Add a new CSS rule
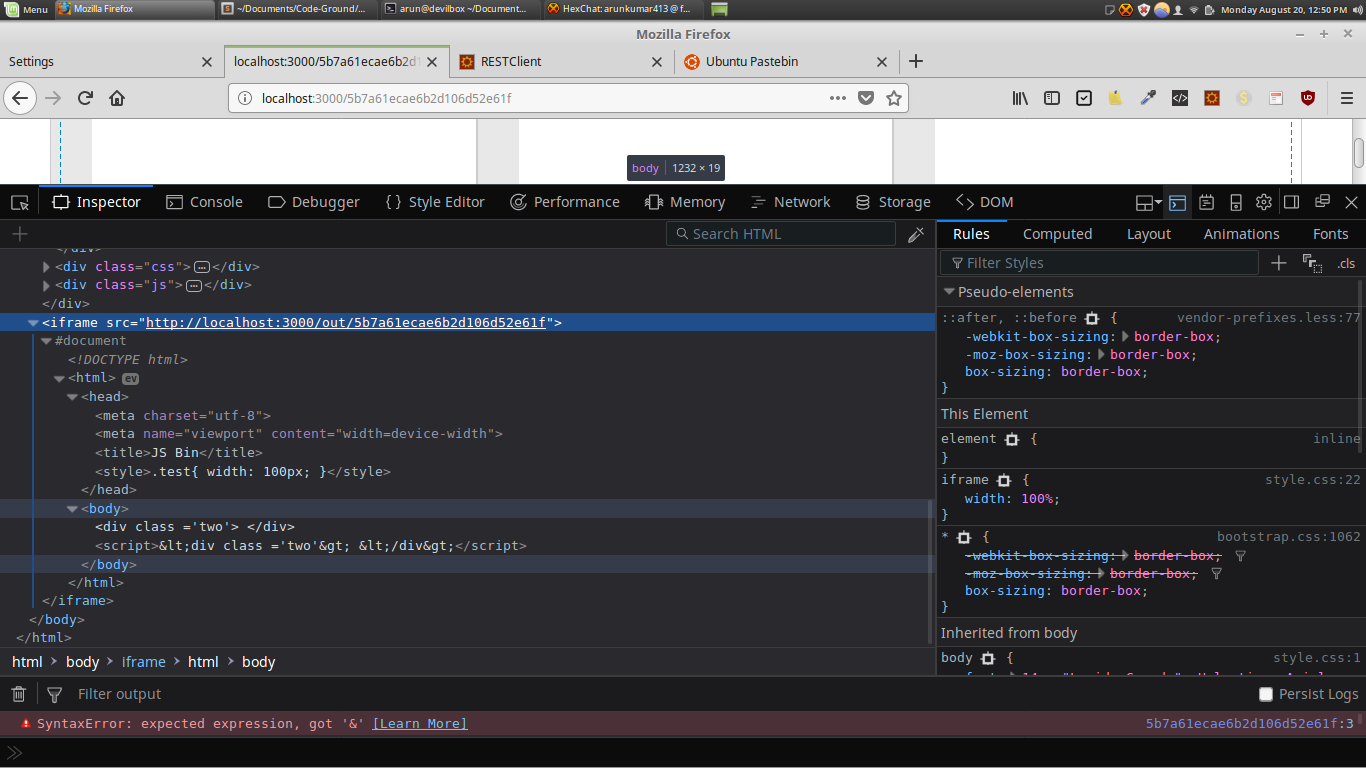Image resolution: width=1366 pixels, height=768 pixels. click(x=1278, y=263)
